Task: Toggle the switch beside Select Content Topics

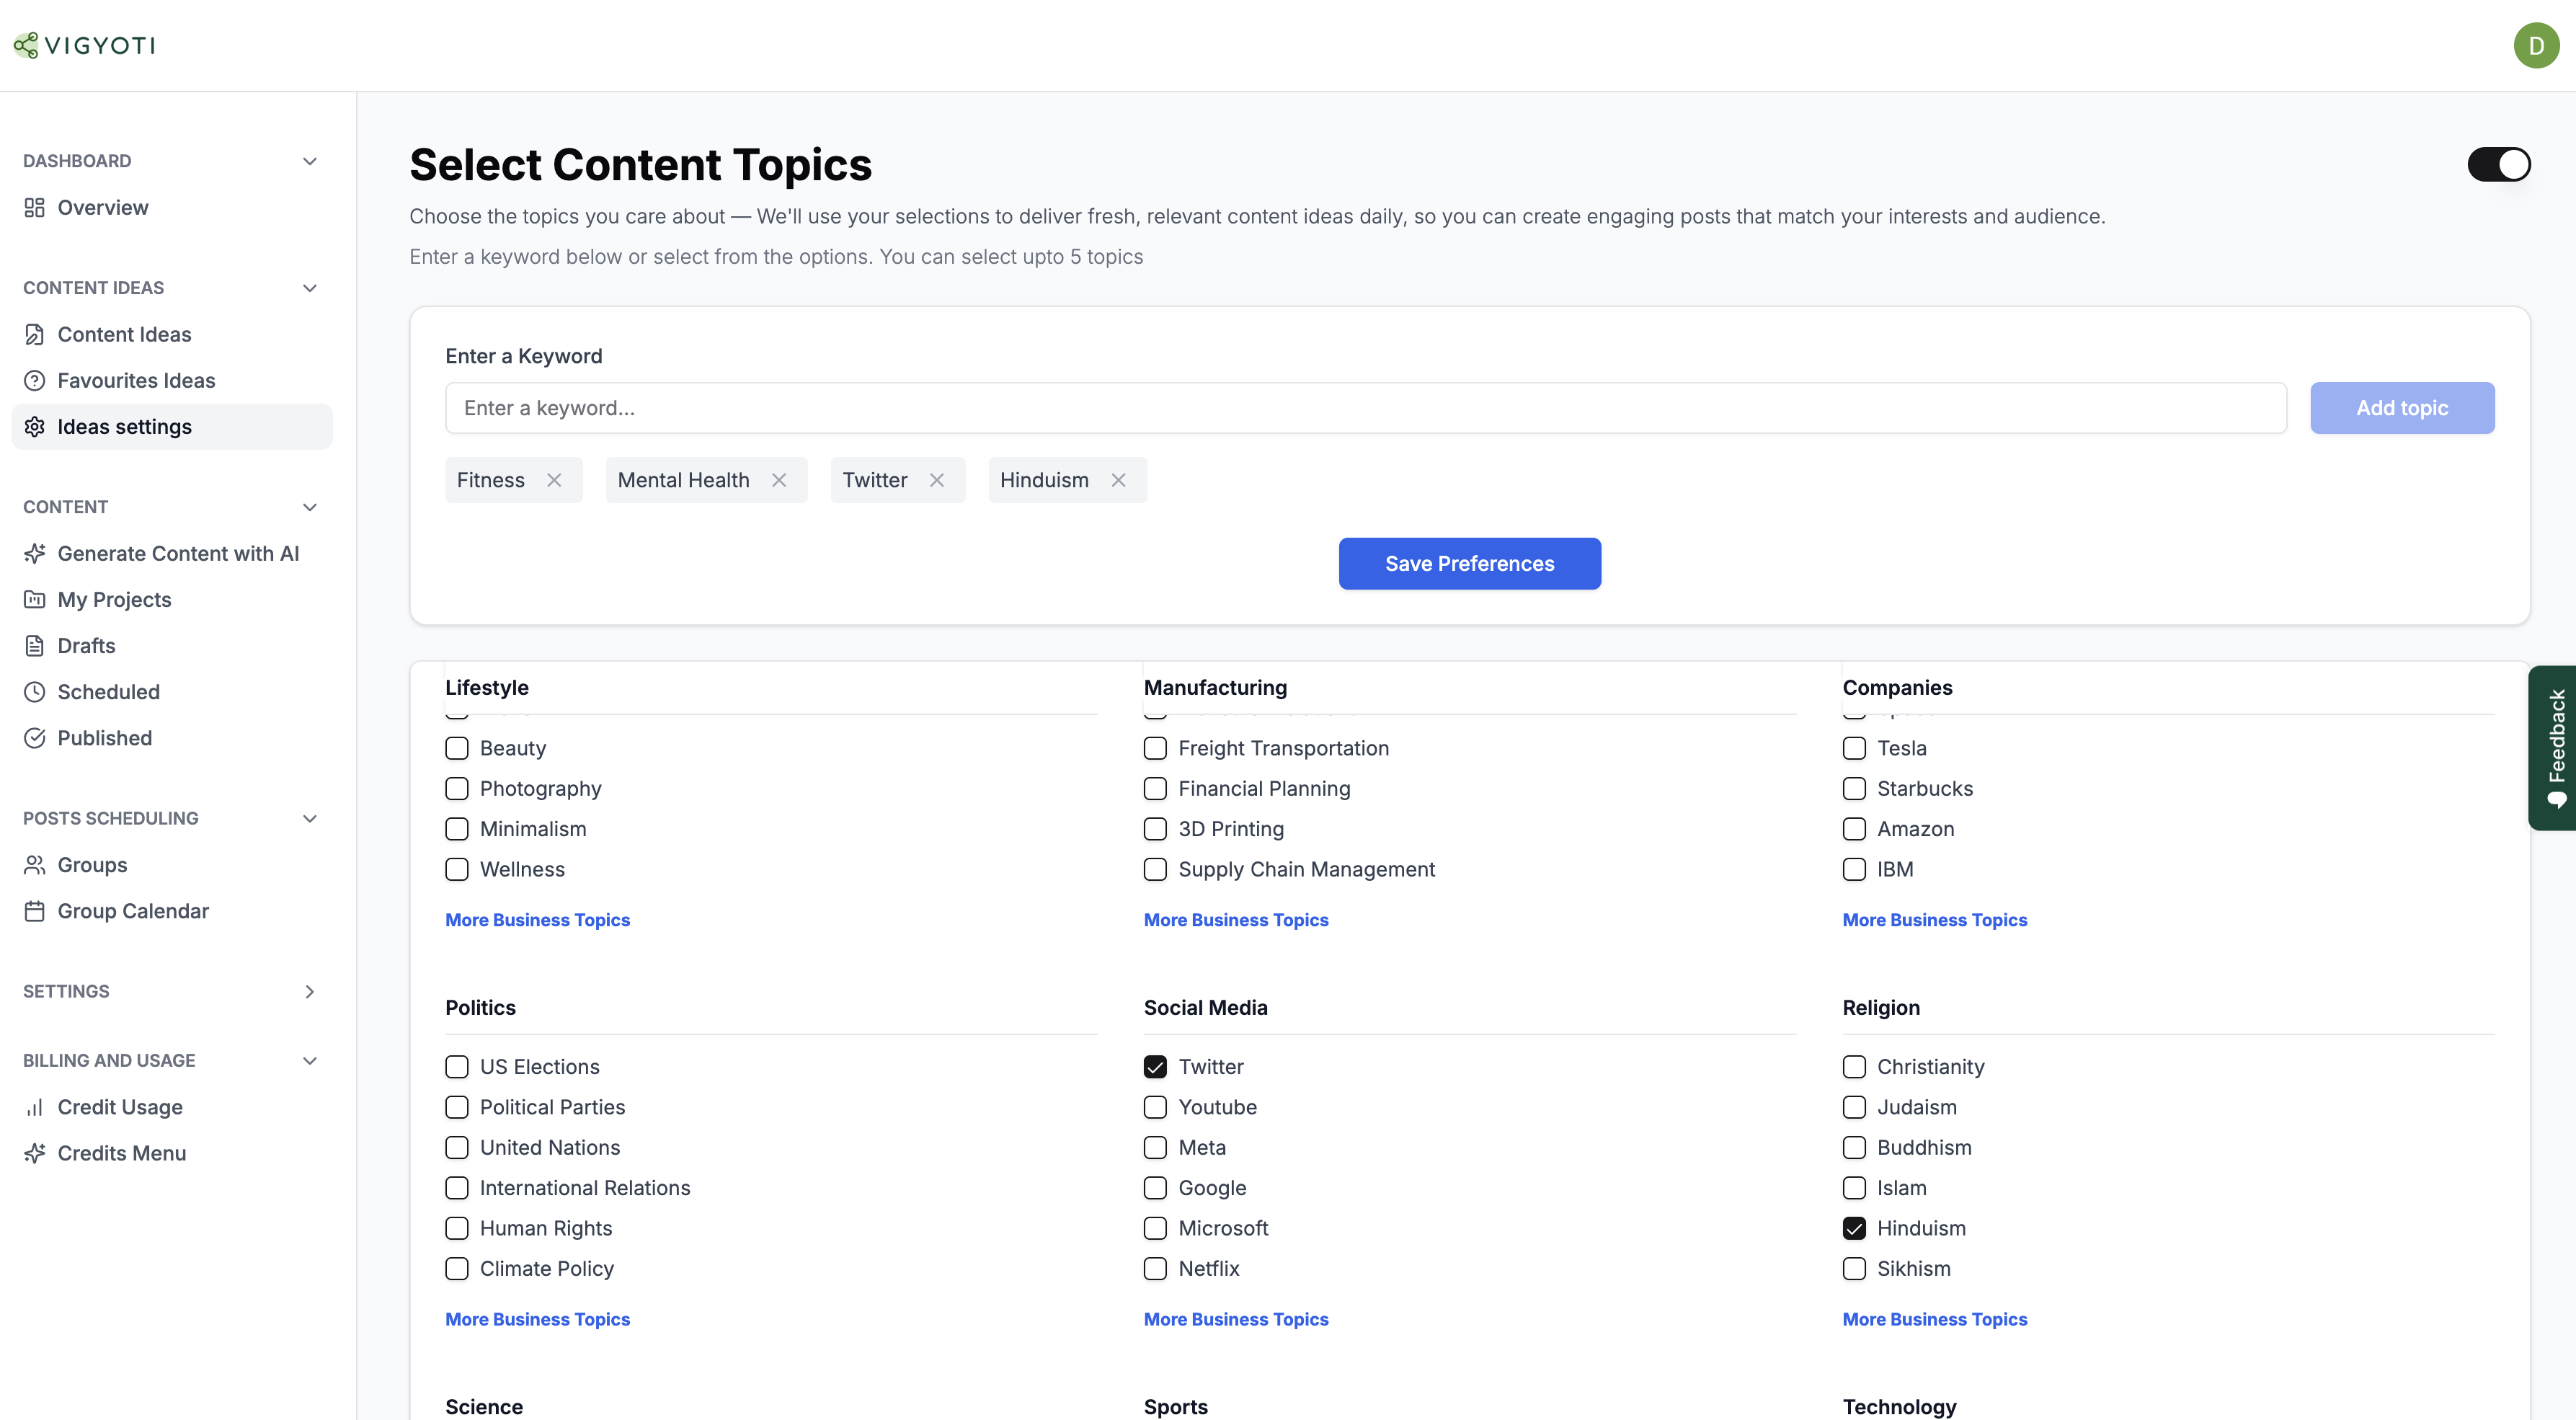Action: (x=2498, y=164)
